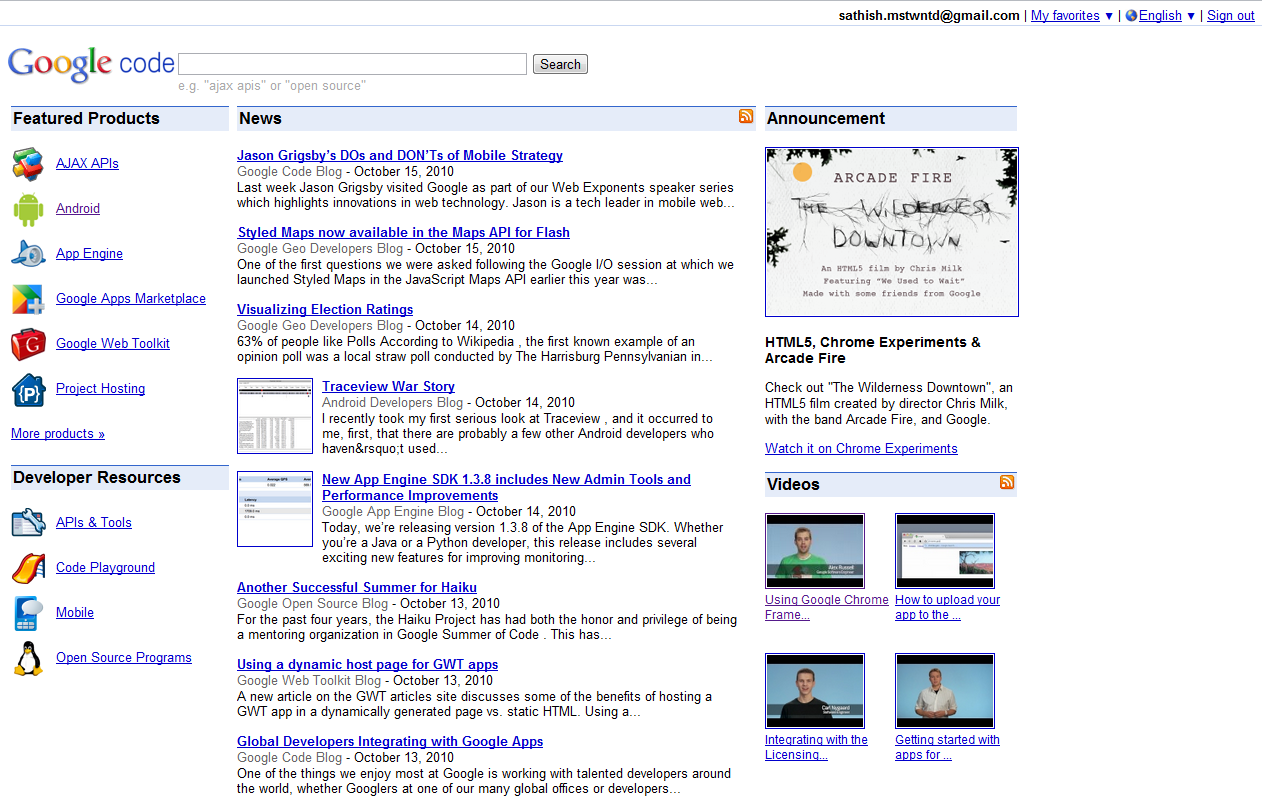Viewport: 1262px width, 796px height.
Task: Click the Google code logo
Action: click(x=91, y=64)
